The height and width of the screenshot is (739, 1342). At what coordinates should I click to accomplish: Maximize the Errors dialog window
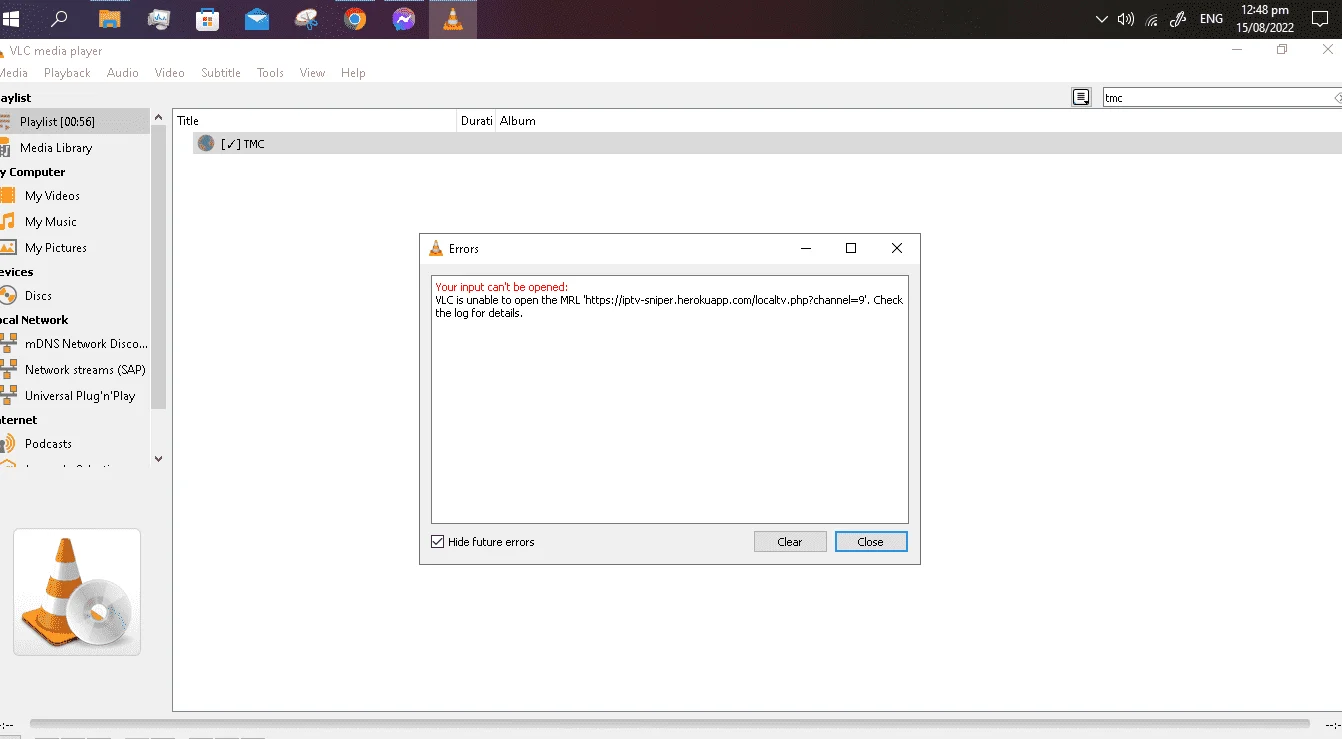click(x=851, y=248)
